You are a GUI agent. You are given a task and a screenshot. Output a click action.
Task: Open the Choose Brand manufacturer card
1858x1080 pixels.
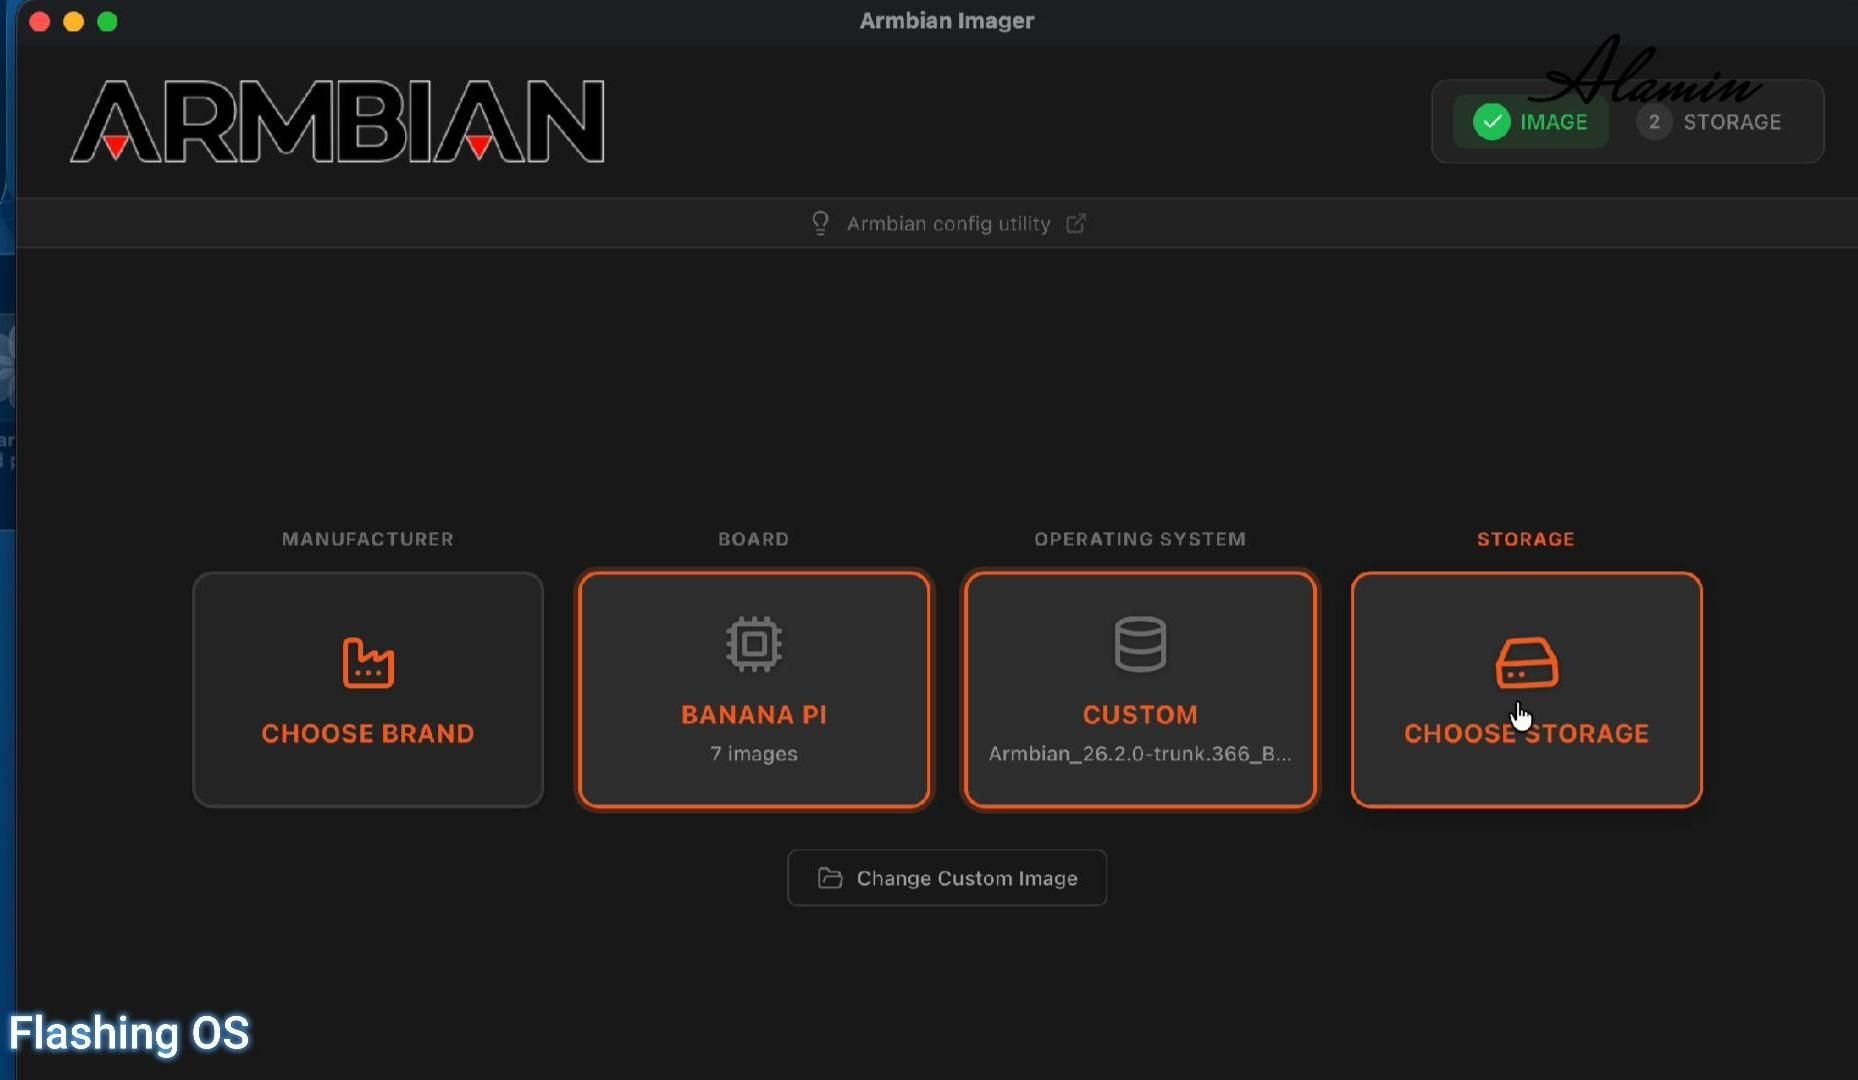(368, 690)
